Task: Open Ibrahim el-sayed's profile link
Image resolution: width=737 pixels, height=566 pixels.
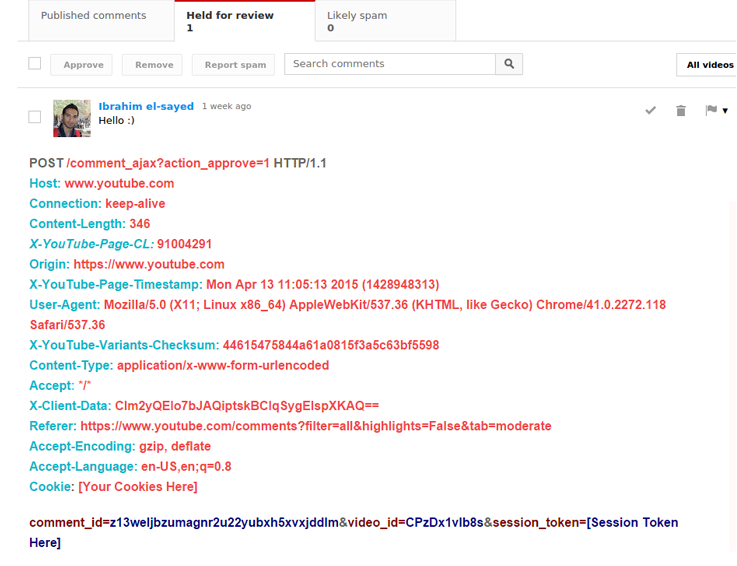Action: click(x=146, y=106)
